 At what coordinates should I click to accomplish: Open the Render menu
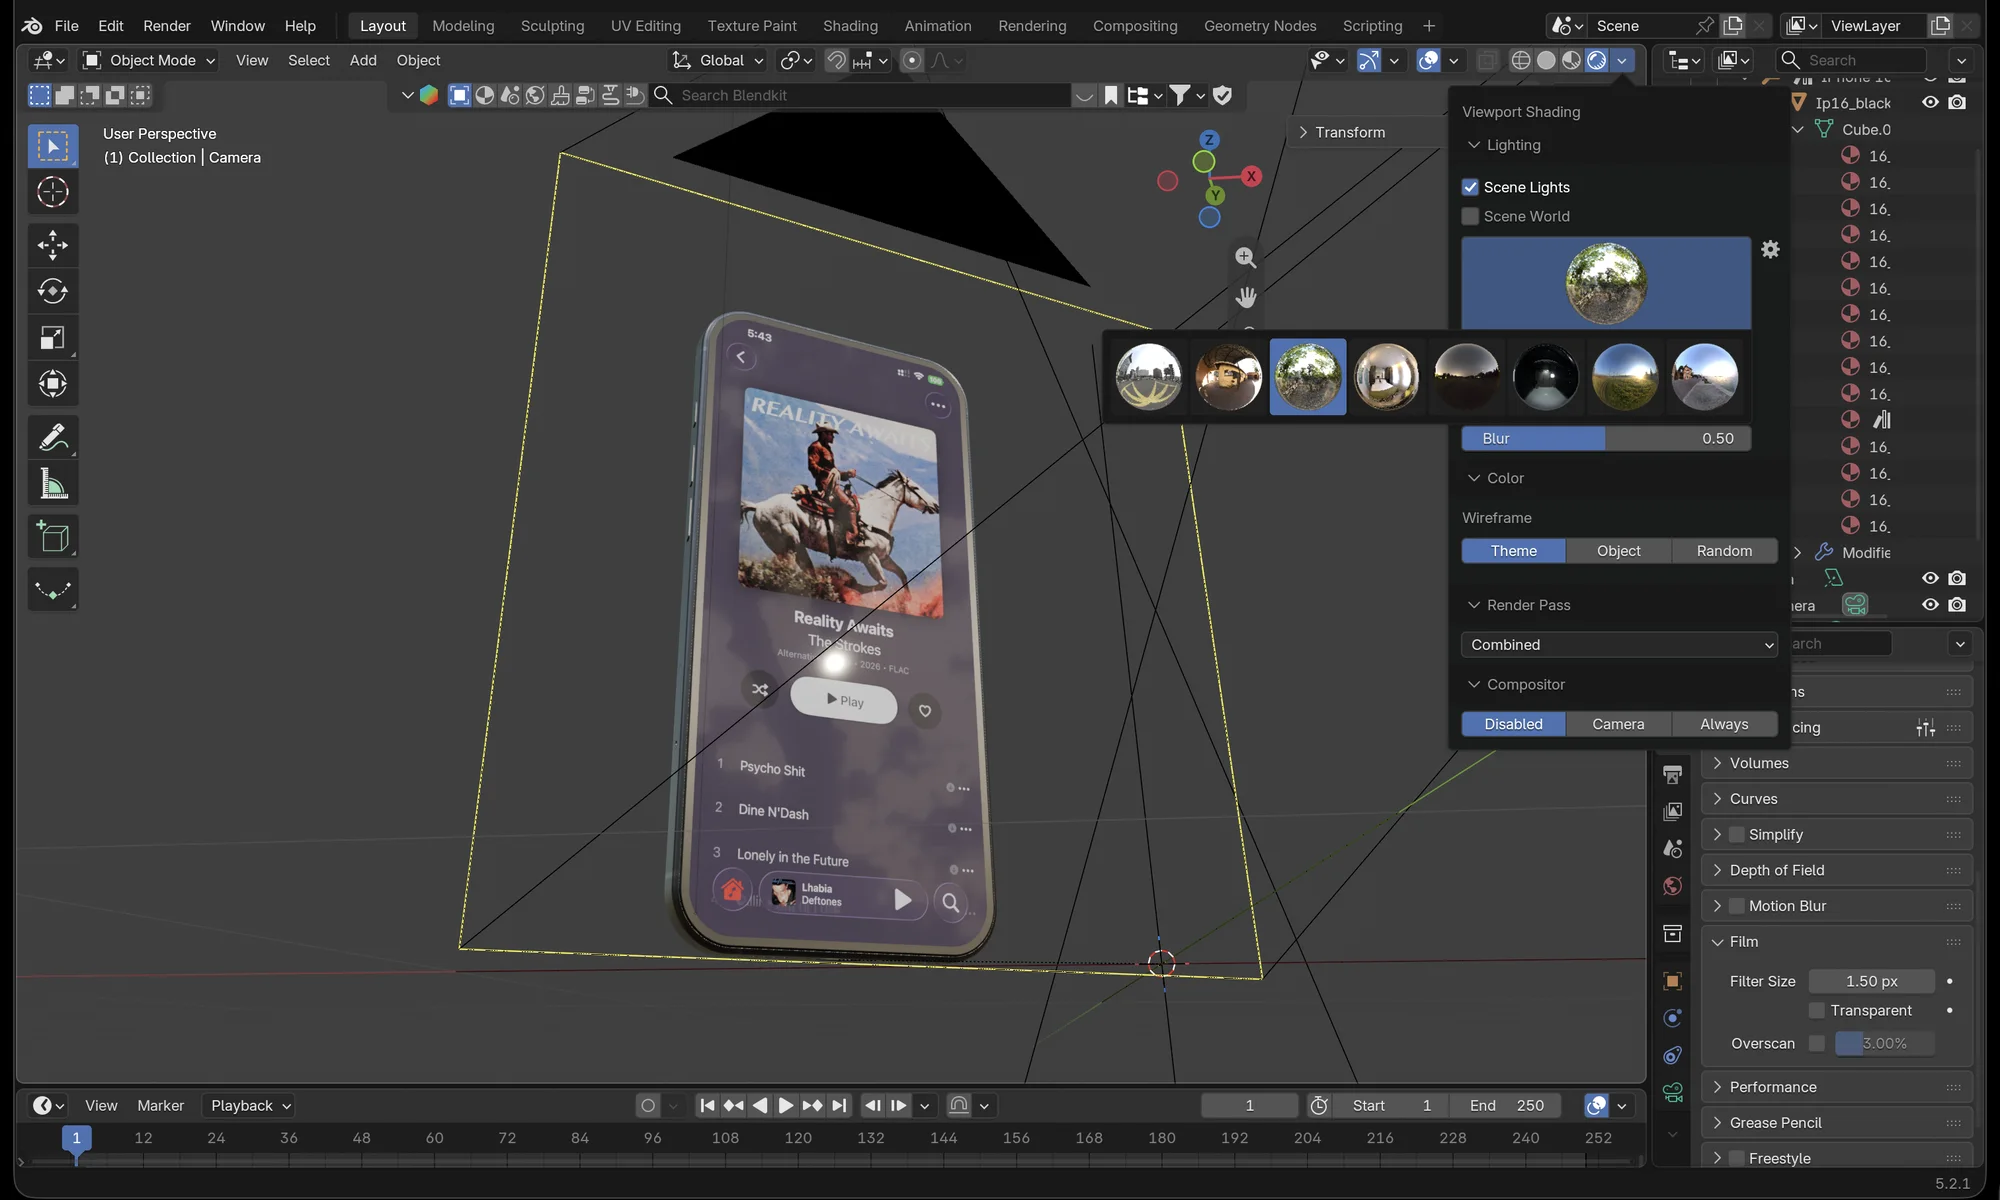tap(166, 26)
